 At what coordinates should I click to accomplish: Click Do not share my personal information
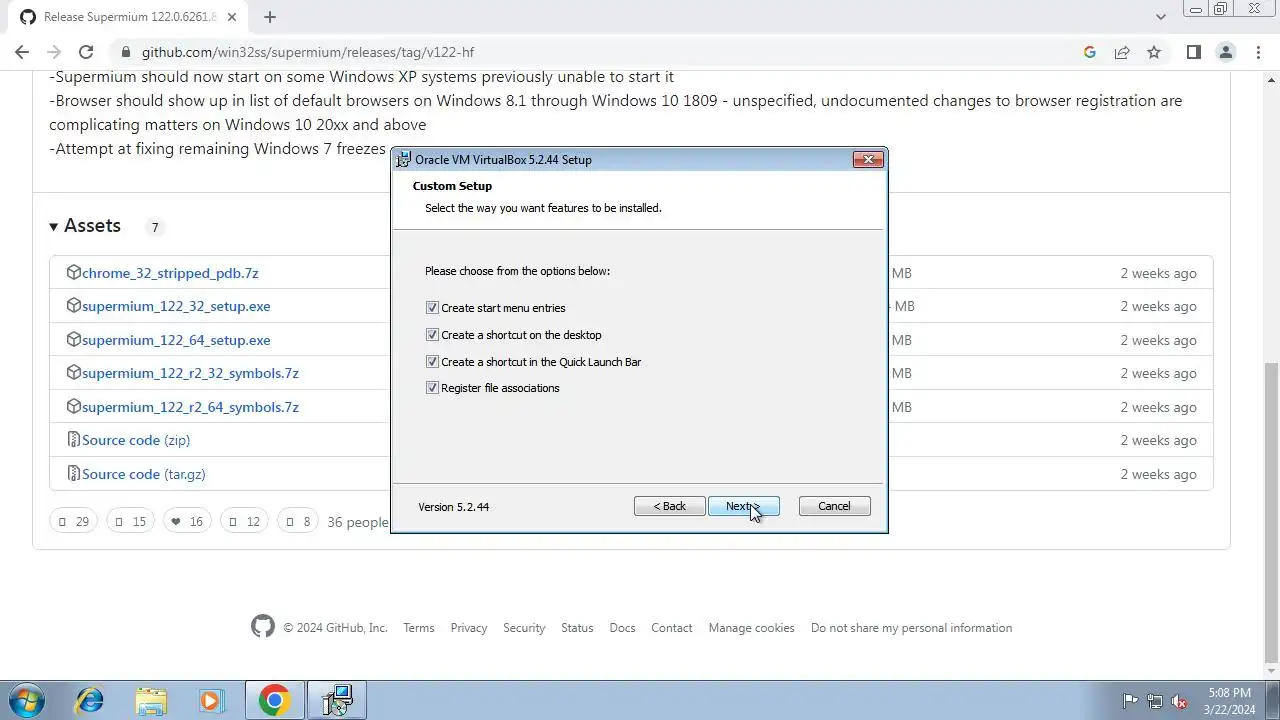click(911, 628)
